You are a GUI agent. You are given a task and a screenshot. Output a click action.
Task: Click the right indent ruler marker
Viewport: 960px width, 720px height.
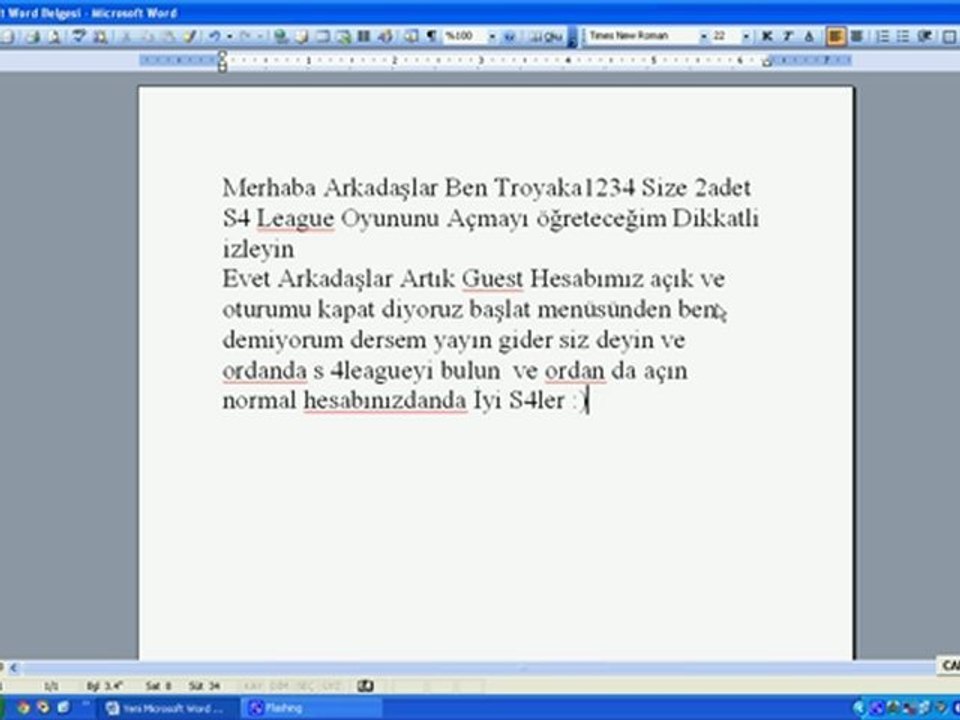[x=767, y=62]
